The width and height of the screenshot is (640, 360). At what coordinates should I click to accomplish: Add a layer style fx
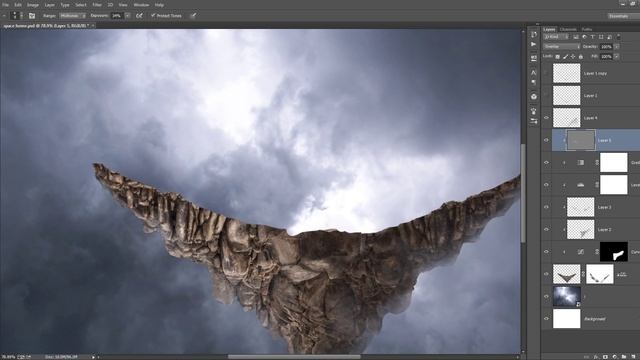point(596,357)
